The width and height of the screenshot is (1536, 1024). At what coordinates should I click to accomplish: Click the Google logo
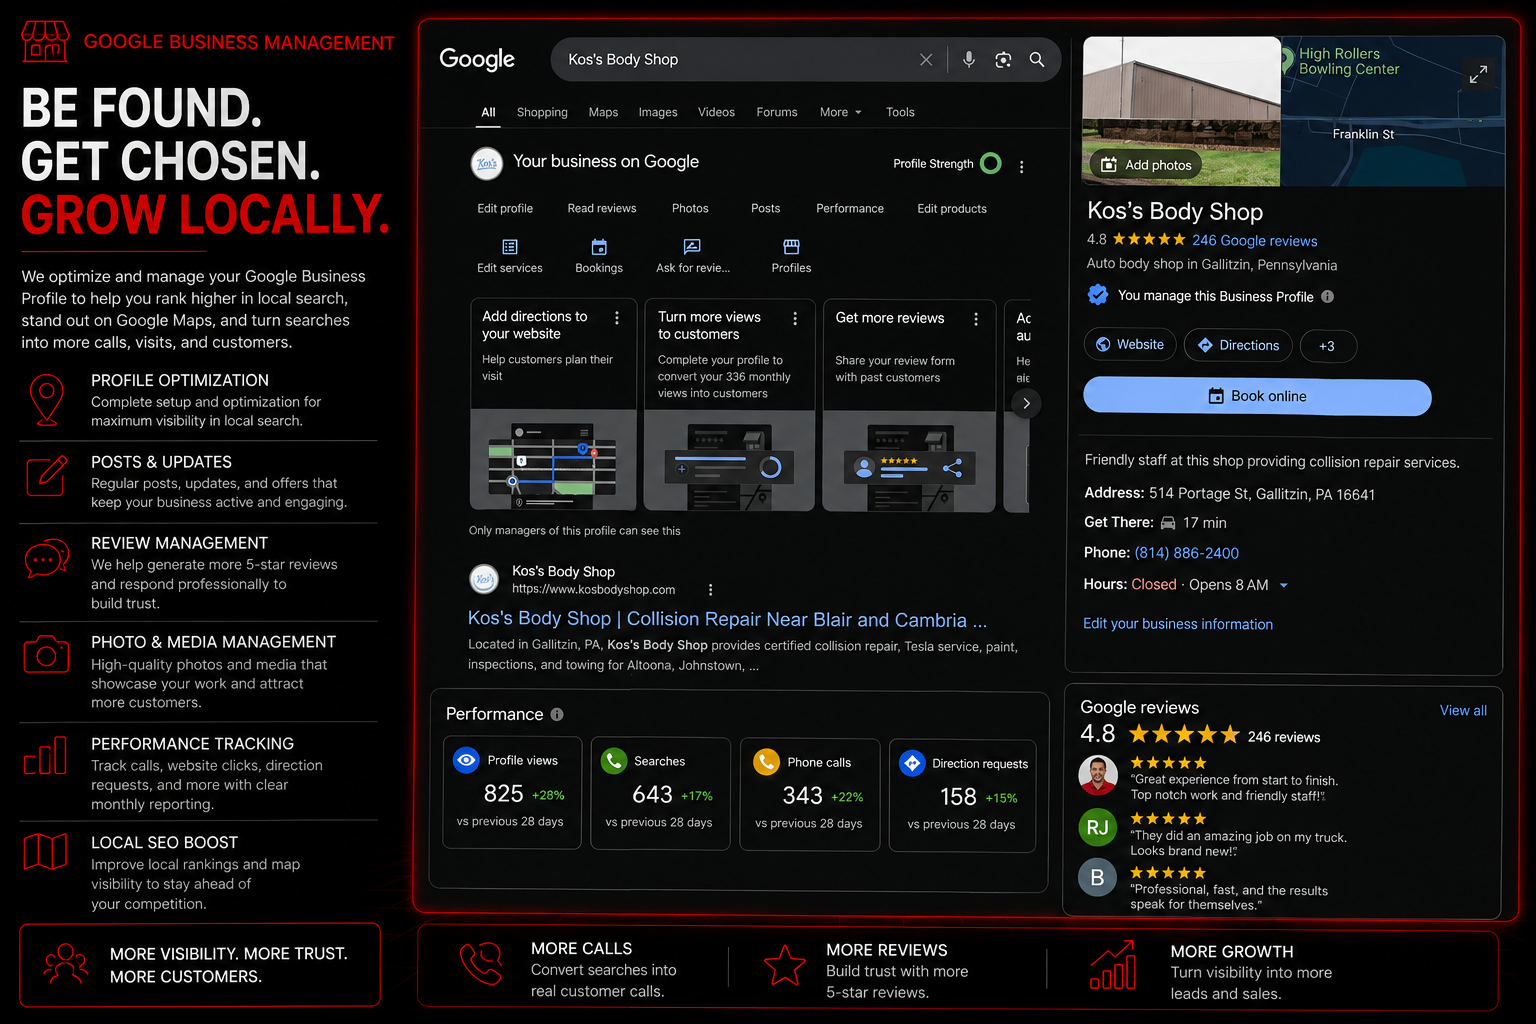[x=477, y=60]
